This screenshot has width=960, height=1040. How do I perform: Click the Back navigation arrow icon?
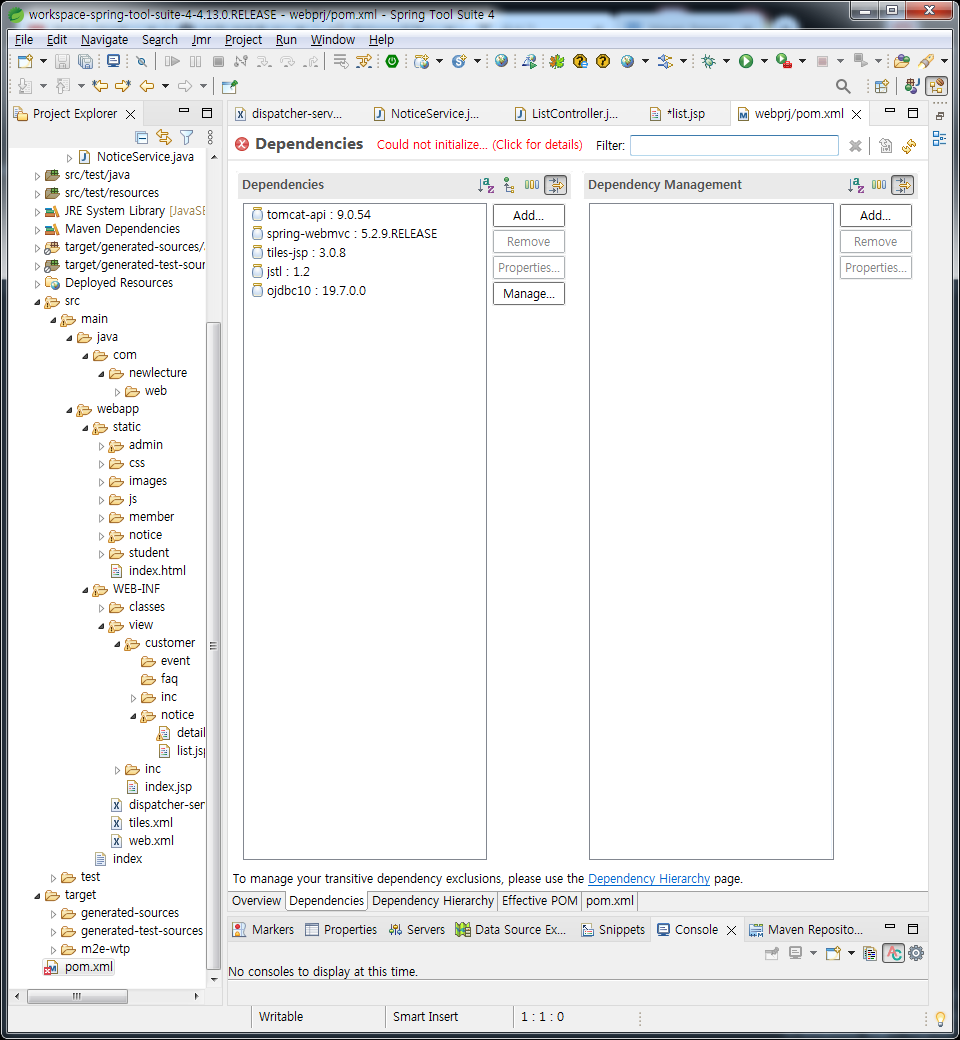pyautogui.click(x=147, y=86)
